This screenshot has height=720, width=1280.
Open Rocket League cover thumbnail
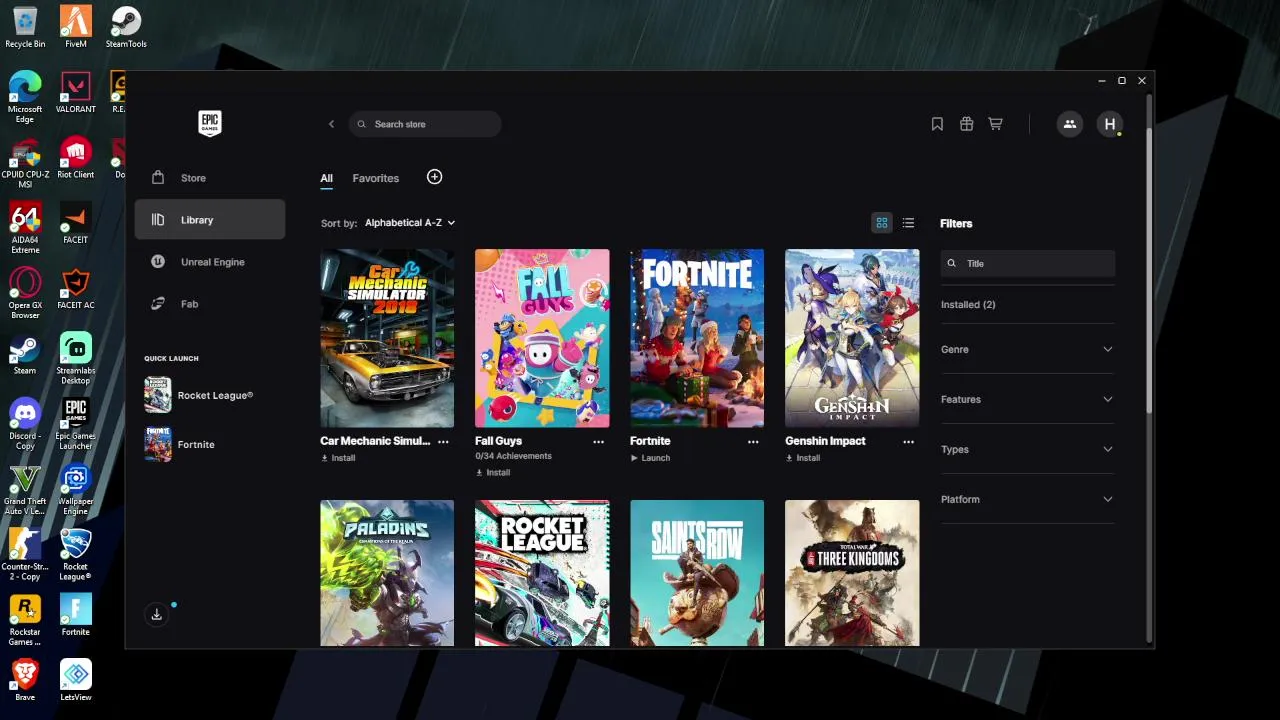542,573
